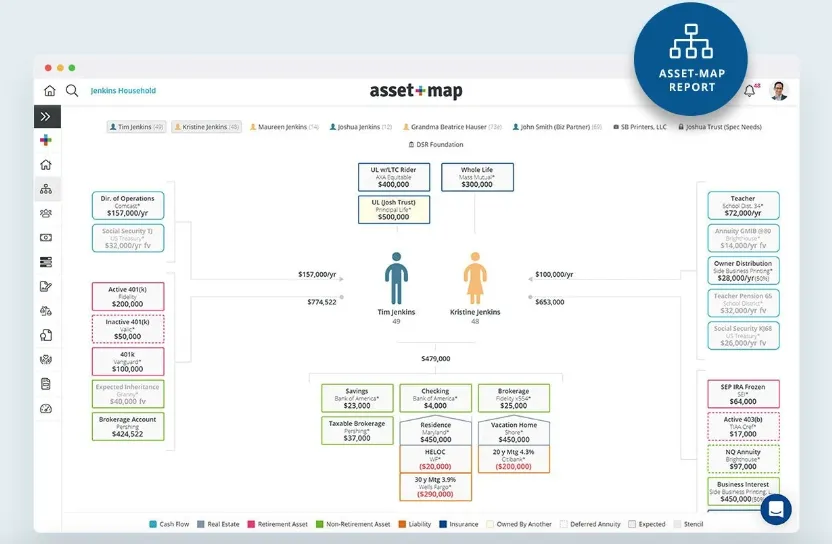The width and height of the screenshot is (832, 544).
Task: Open the Whole Life $300,000 card
Action: [477, 177]
